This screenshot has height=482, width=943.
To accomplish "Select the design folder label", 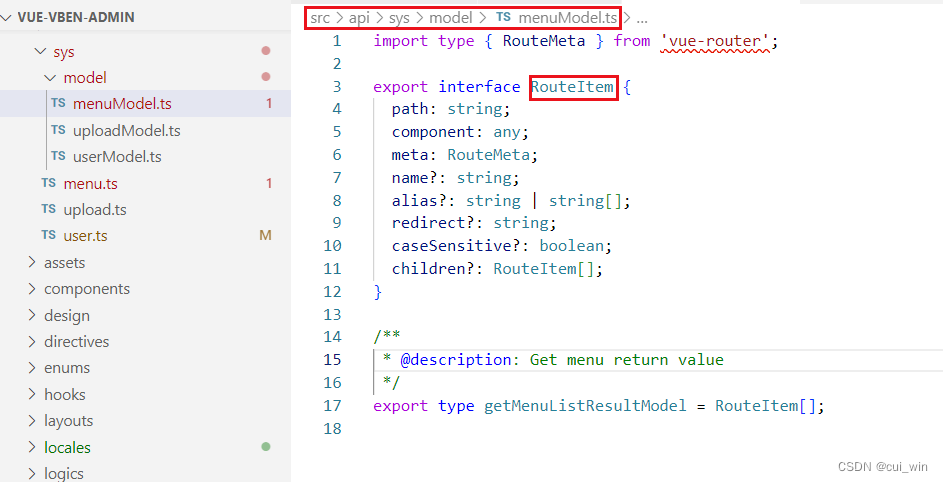I will pyautogui.click(x=67, y=315).
